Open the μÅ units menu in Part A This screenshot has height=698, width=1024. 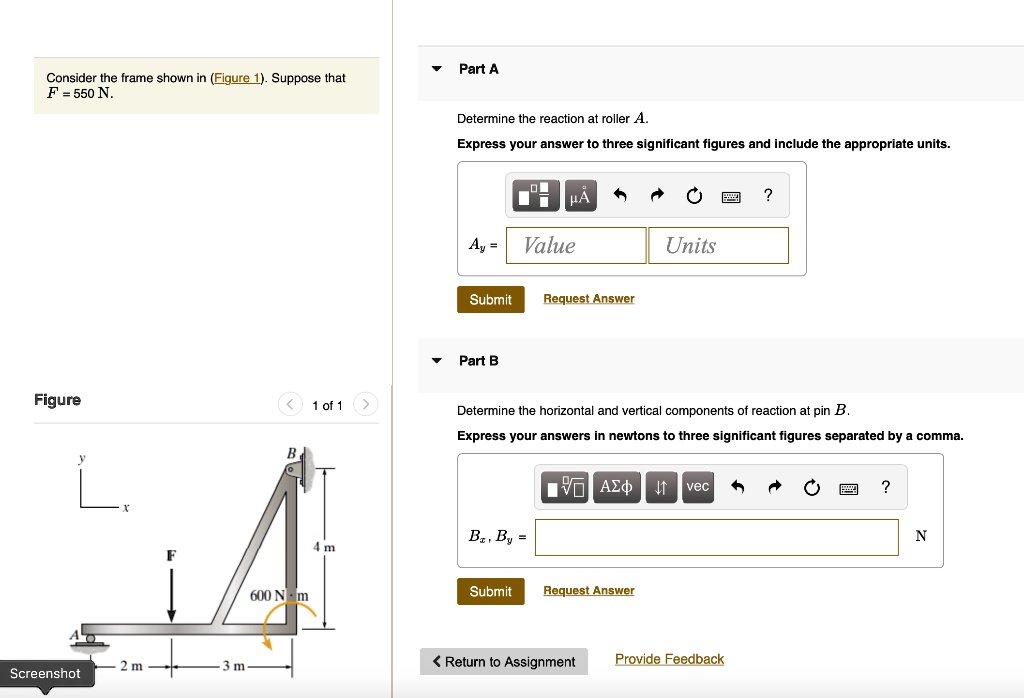(581, 195)
